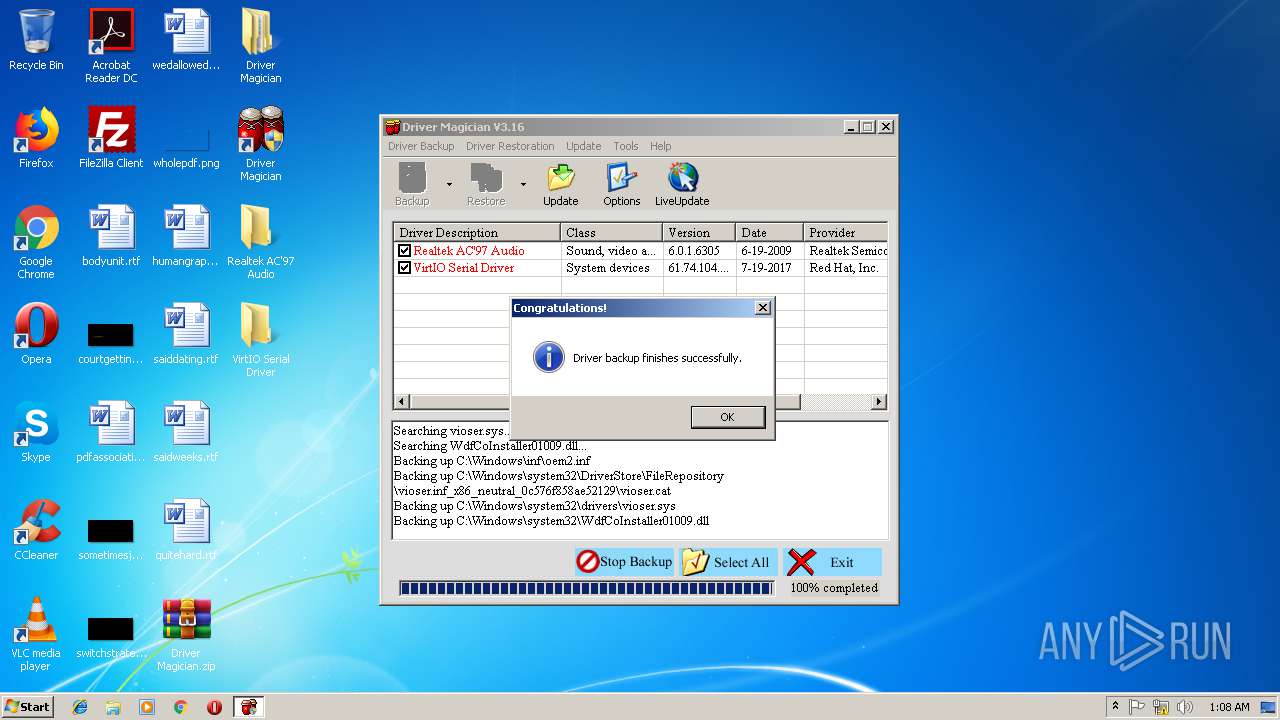1280x720 pixels.
Task: Click the system tray volume icon
Action: pos(1186,707)
